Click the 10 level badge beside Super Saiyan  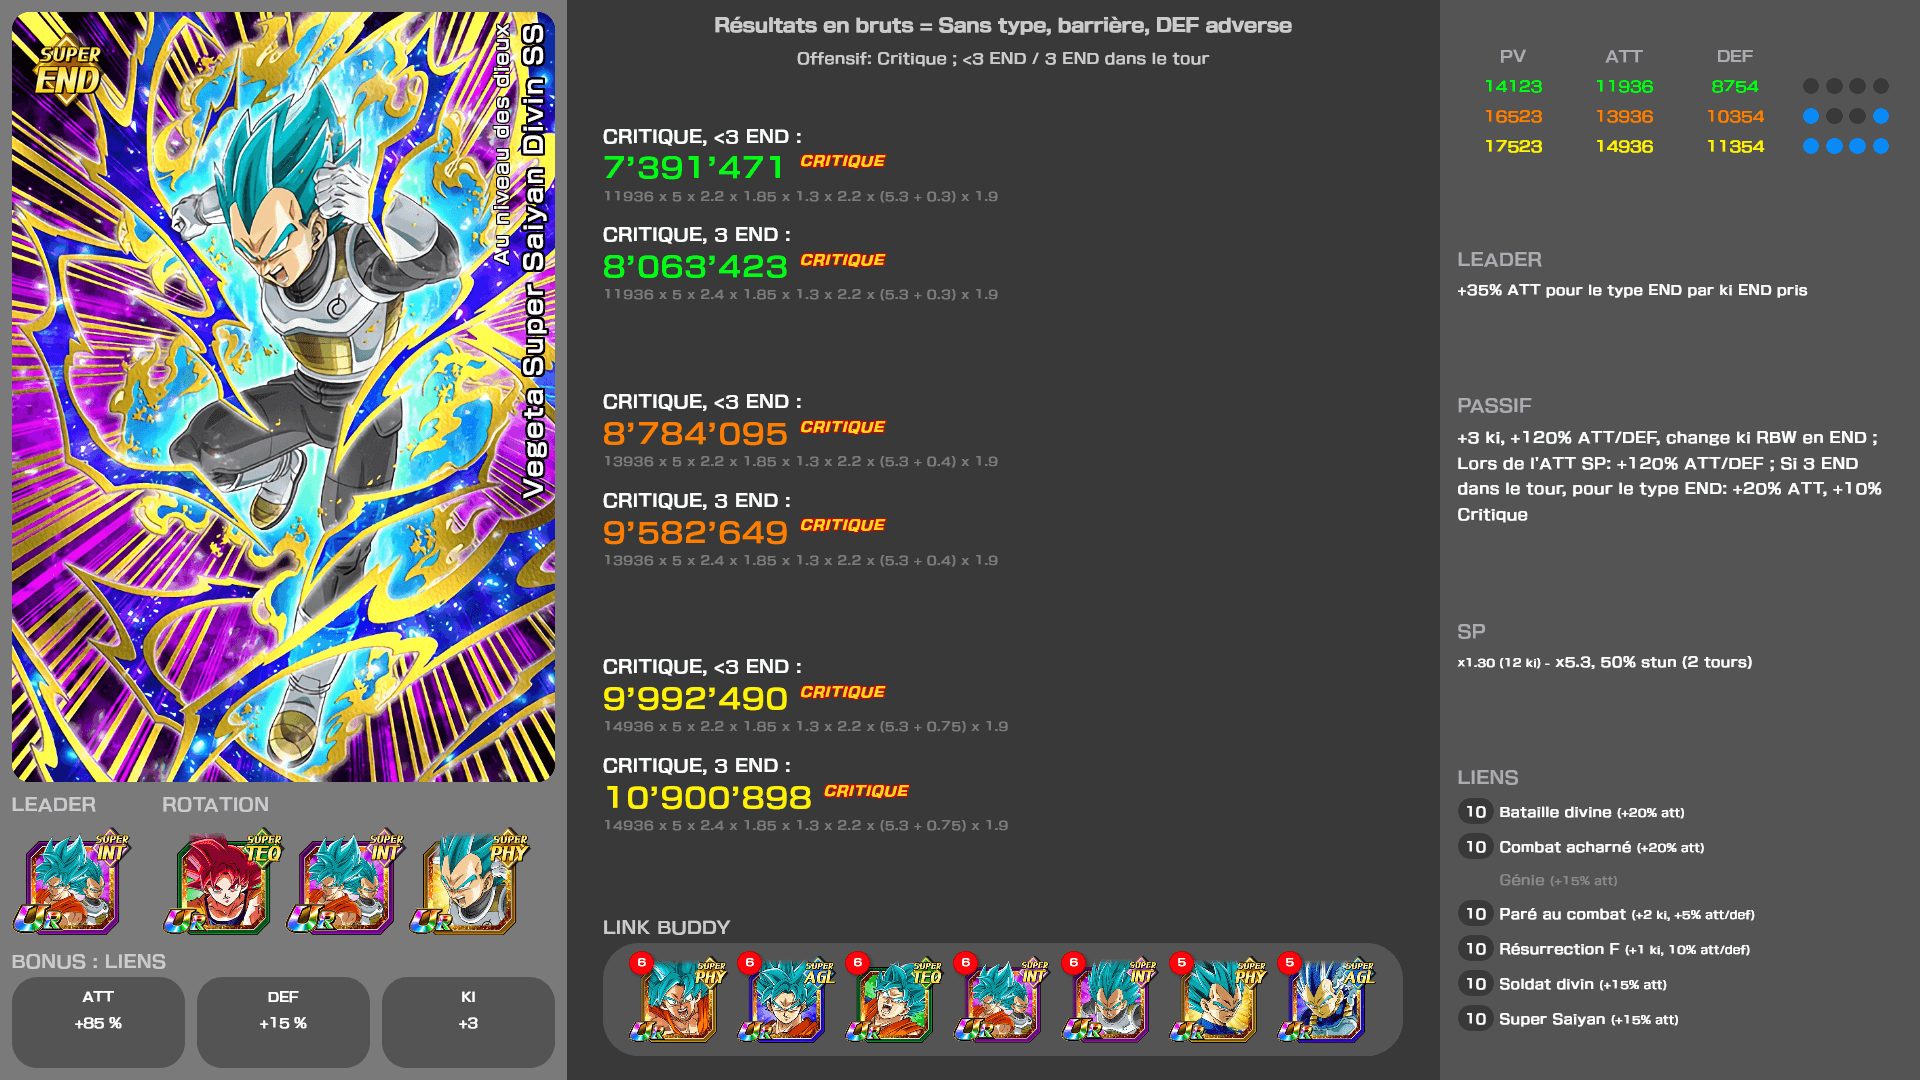tap(1475, 1019)
